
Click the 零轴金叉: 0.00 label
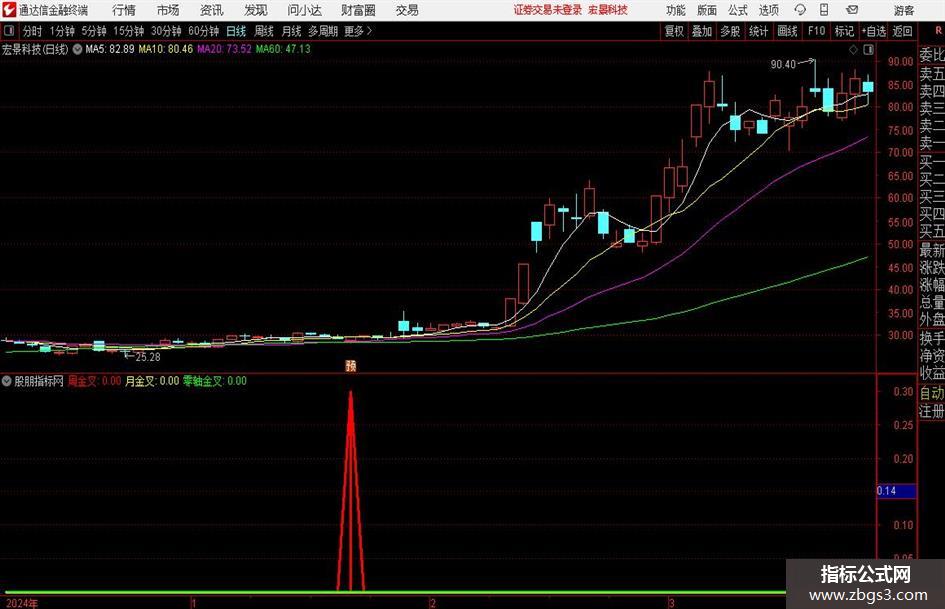pos(215,381)
